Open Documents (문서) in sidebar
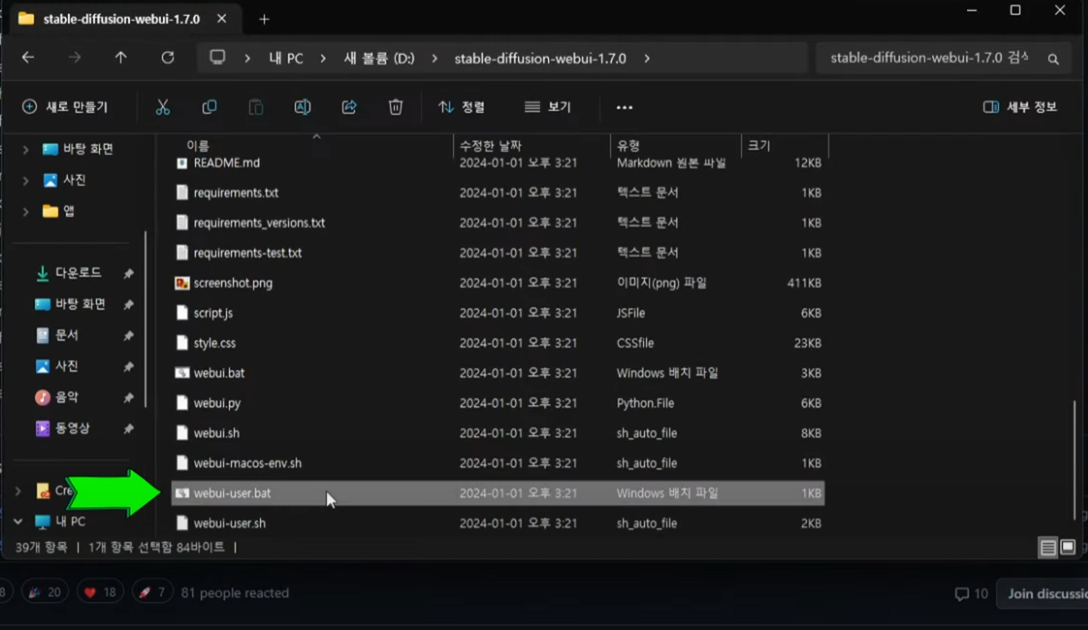The width and height of the screenshot is (1088, 630). tap(57, 335)
